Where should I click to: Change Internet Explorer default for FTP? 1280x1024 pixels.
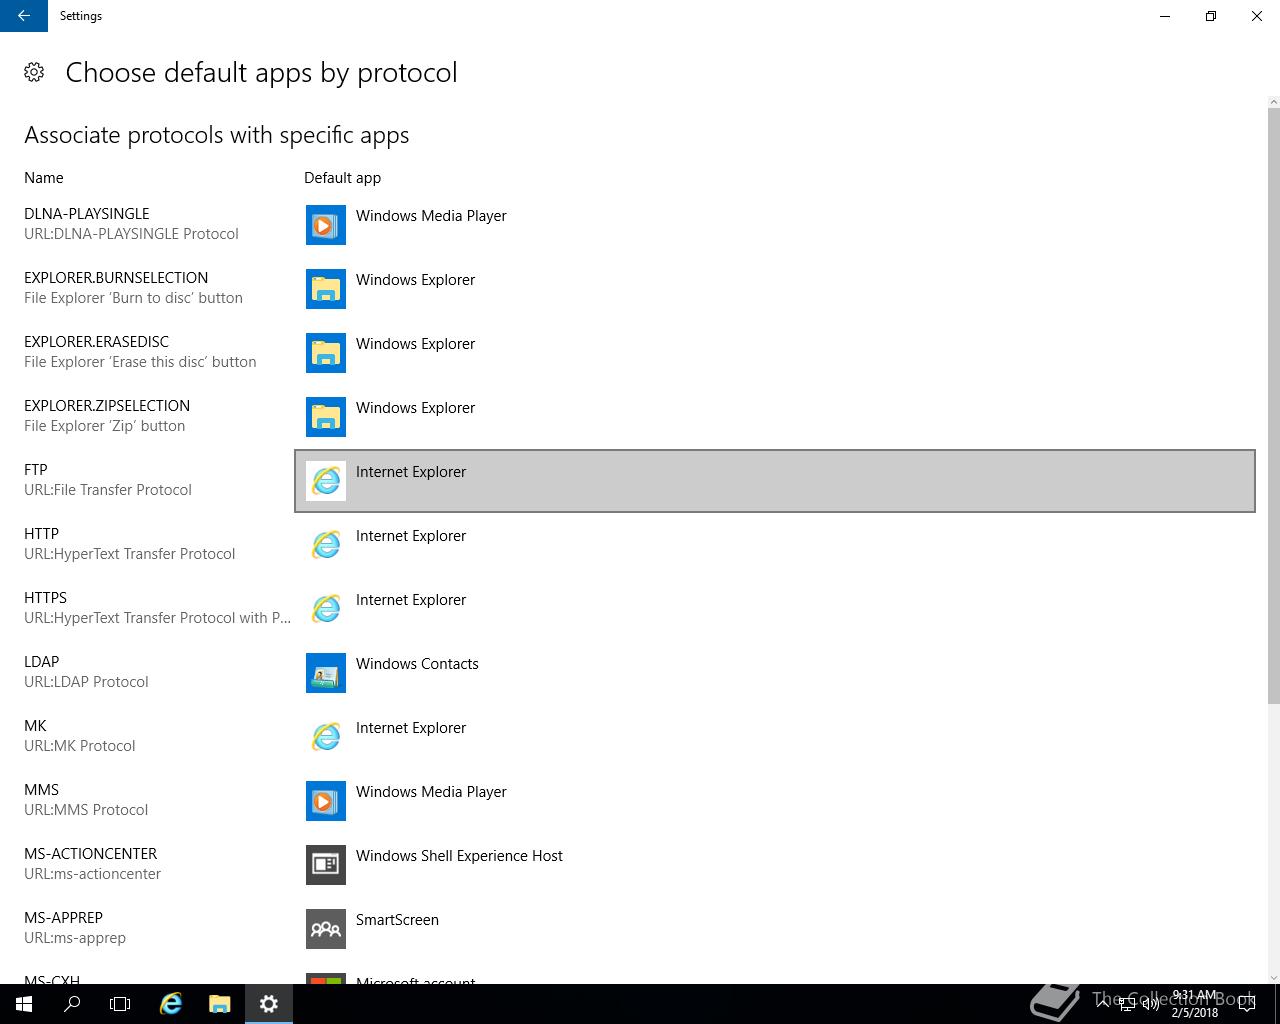click(x=775, y=481)
